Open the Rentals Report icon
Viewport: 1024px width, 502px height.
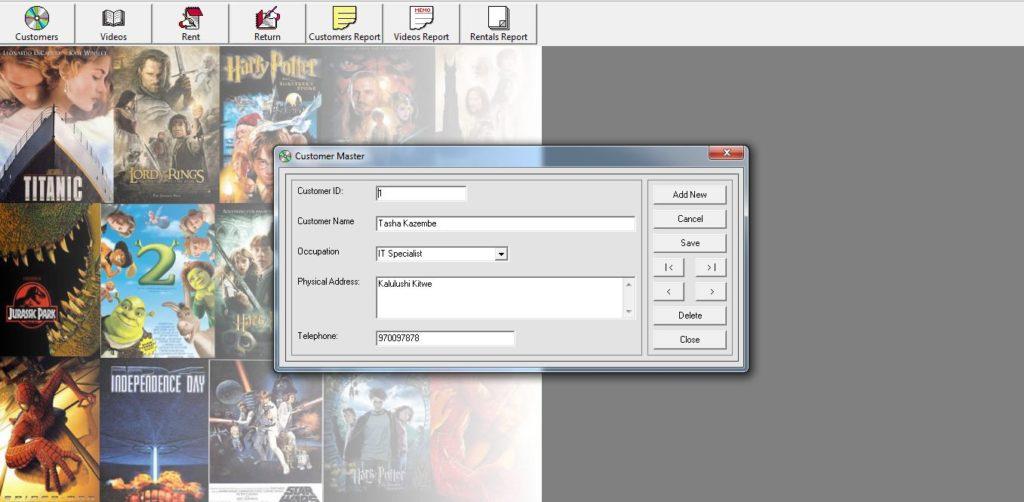pos(498,24)
